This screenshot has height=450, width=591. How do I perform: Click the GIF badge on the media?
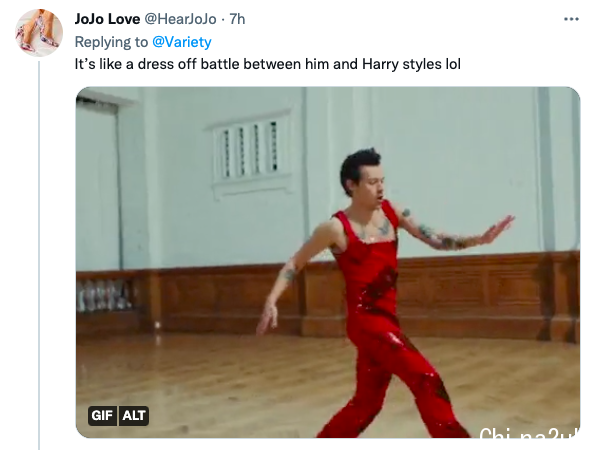pos(102,416)
